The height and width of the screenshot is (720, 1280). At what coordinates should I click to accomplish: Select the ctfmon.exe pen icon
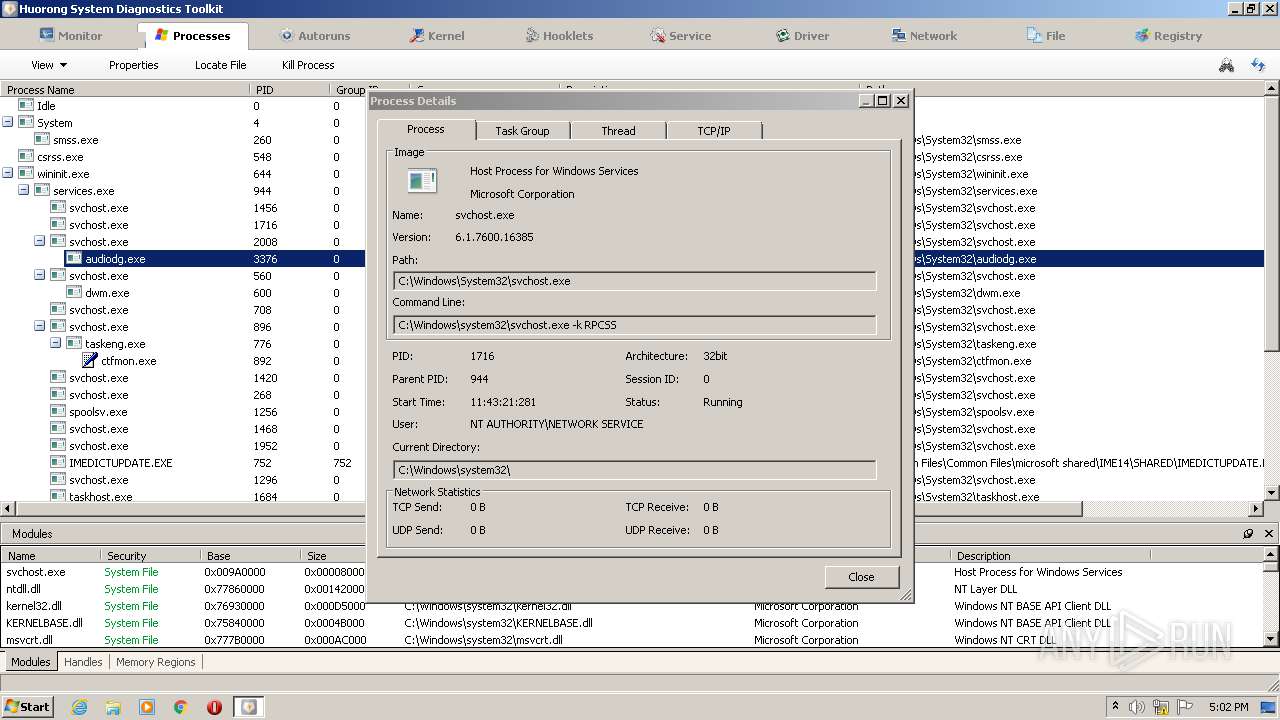(x=90, y=360)
